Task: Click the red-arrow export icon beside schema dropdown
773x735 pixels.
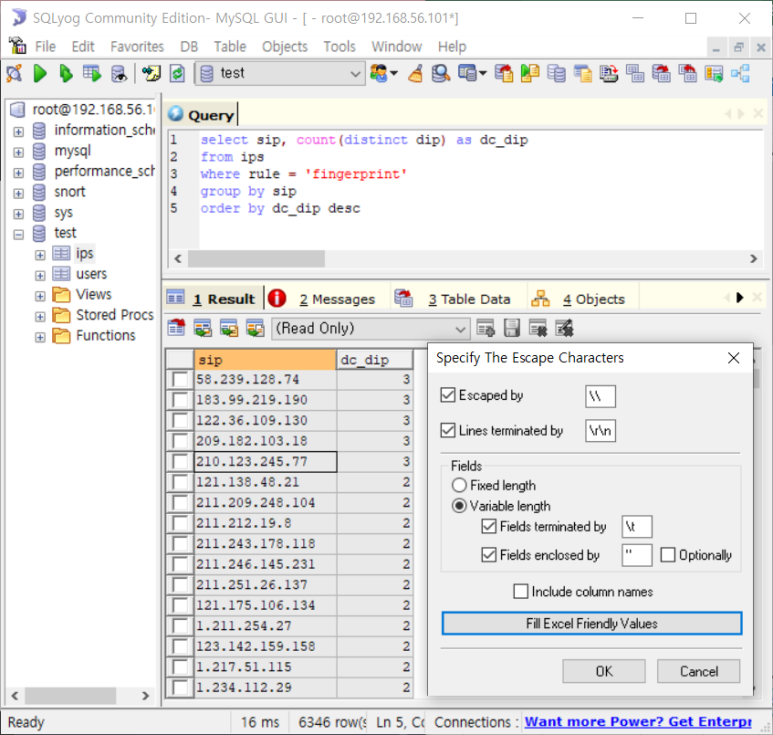Action: tap(503, 74)
